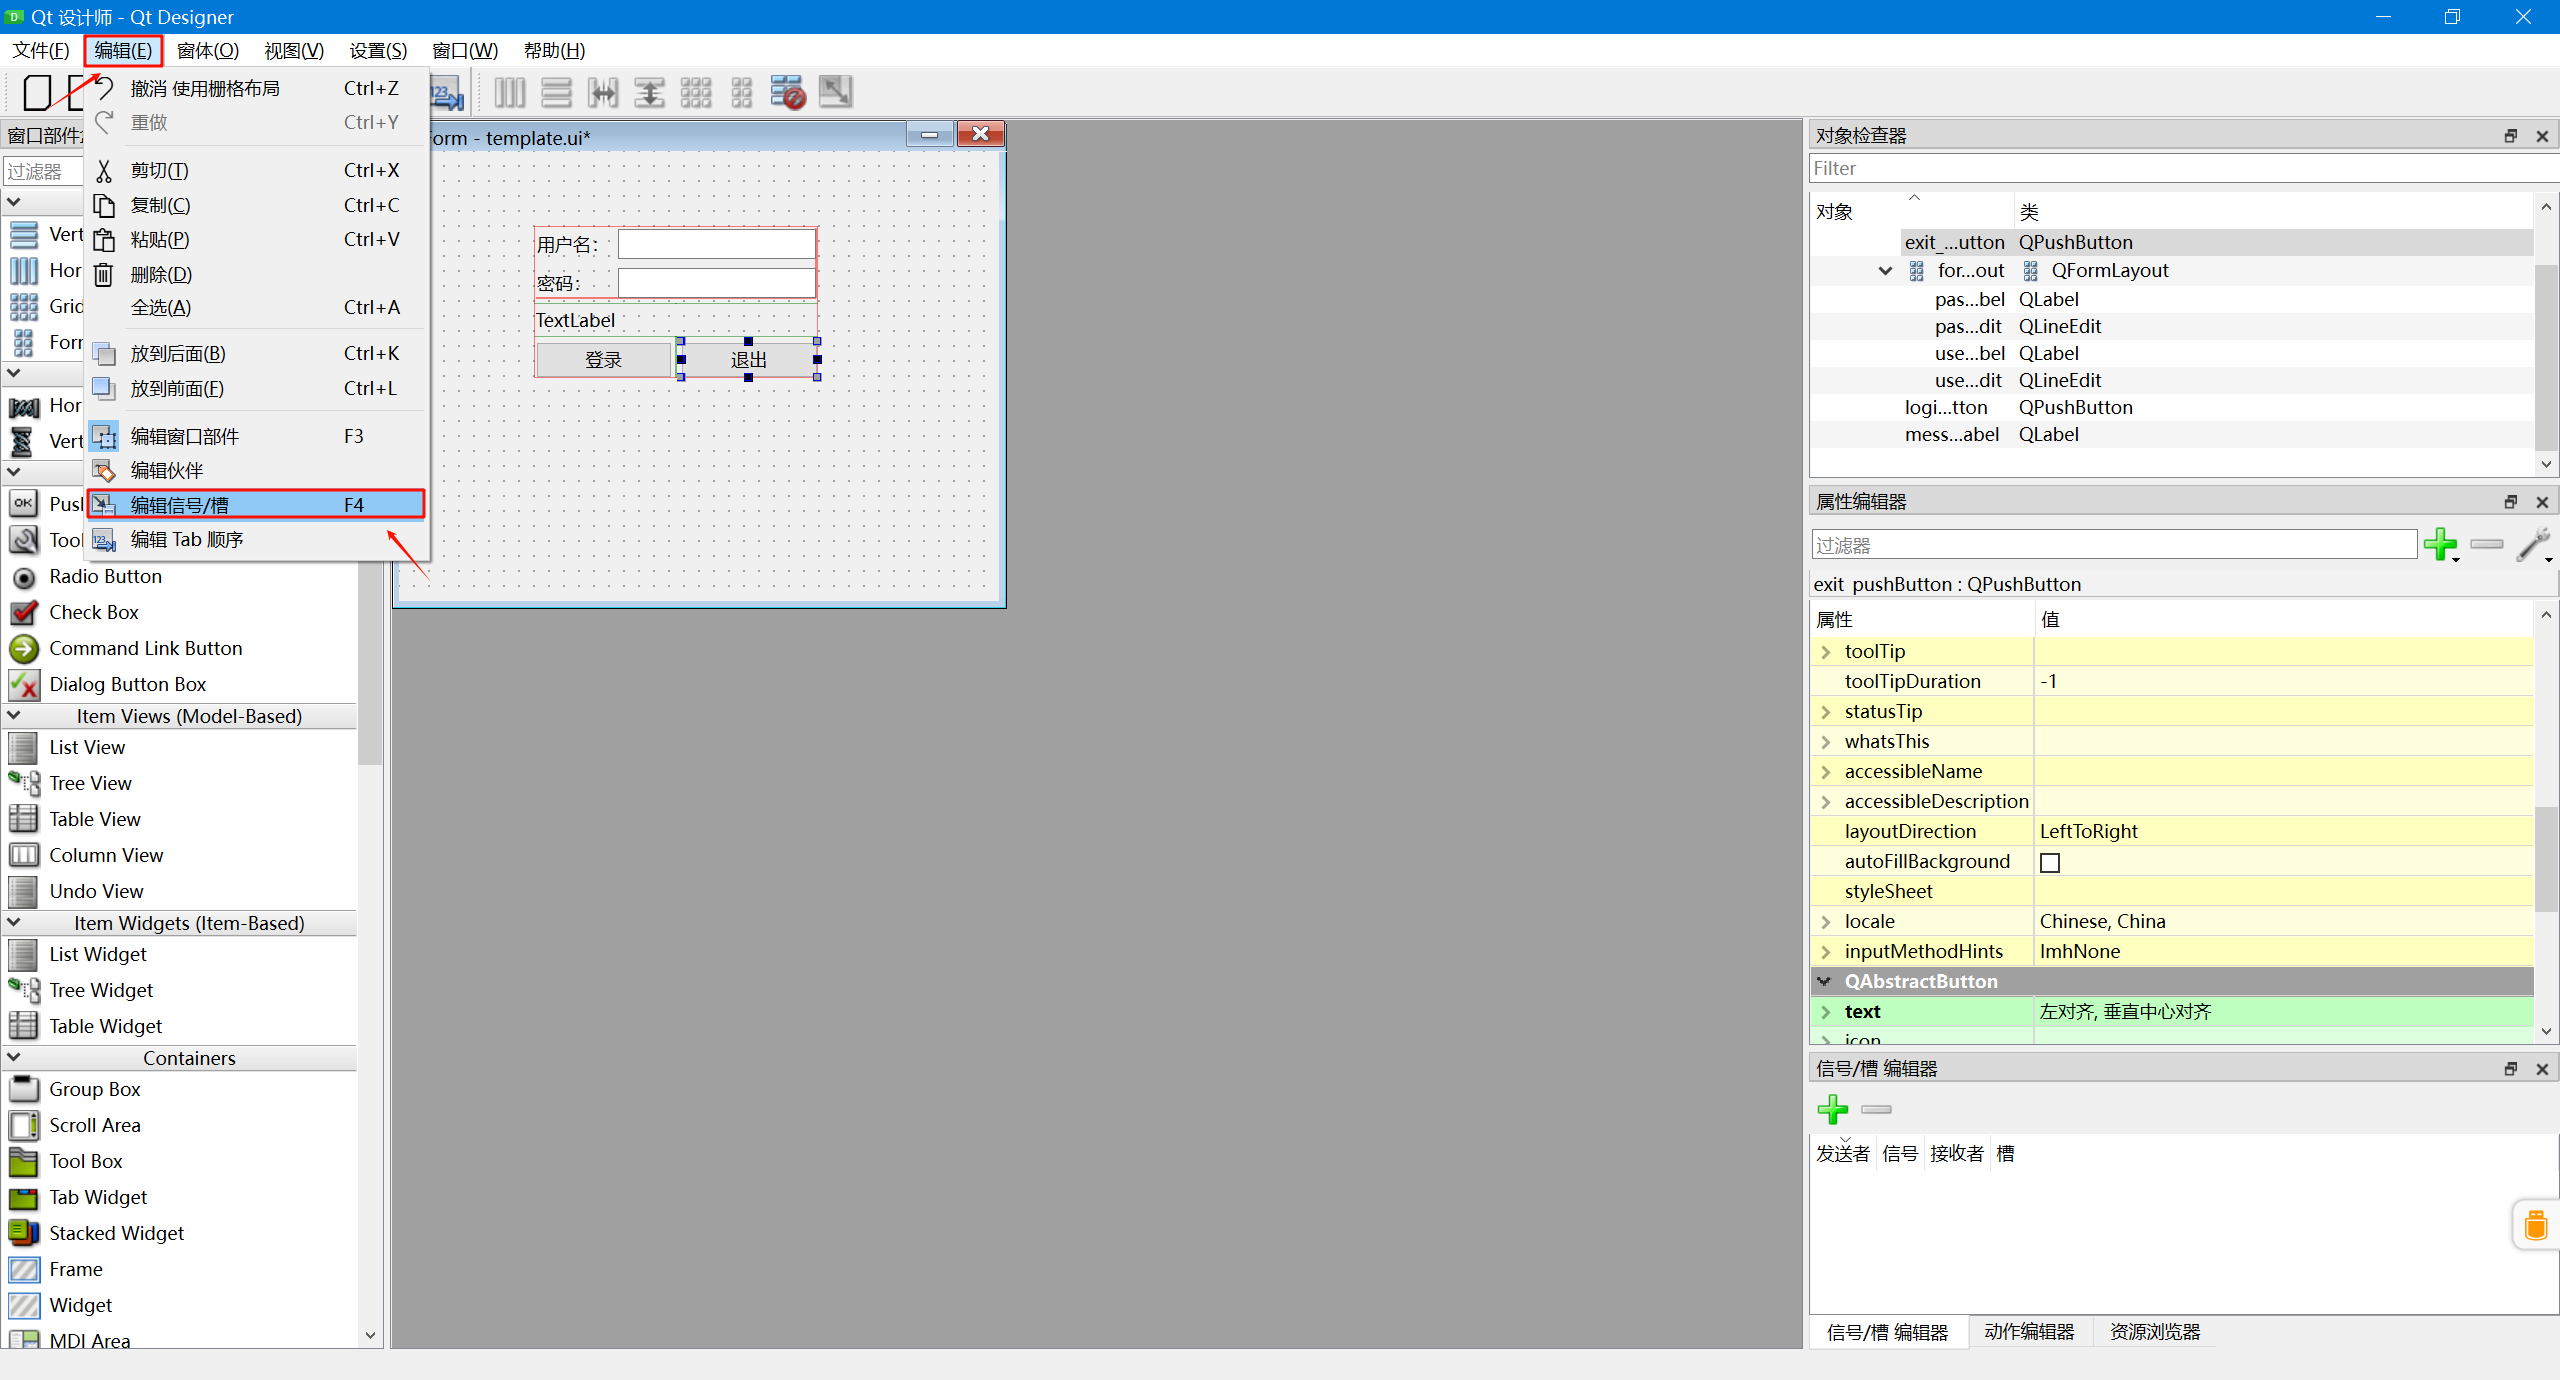Click horizontal splitter layout icon
The image size is (2560, 1380).
(603, 93)
